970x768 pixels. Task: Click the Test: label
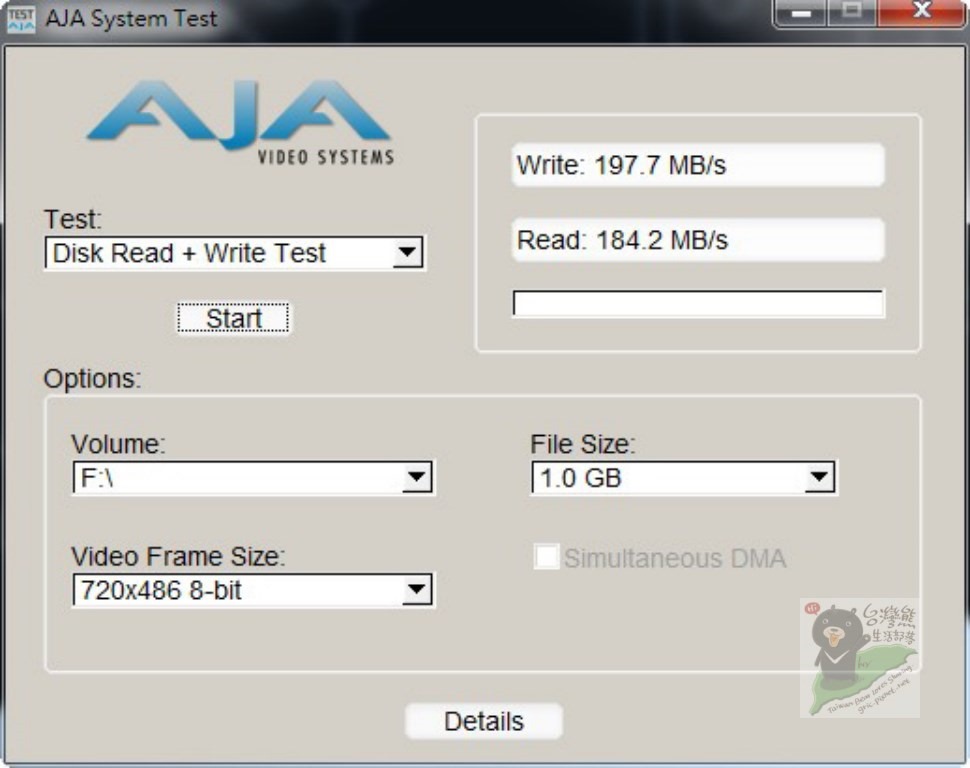click(72, 219)
